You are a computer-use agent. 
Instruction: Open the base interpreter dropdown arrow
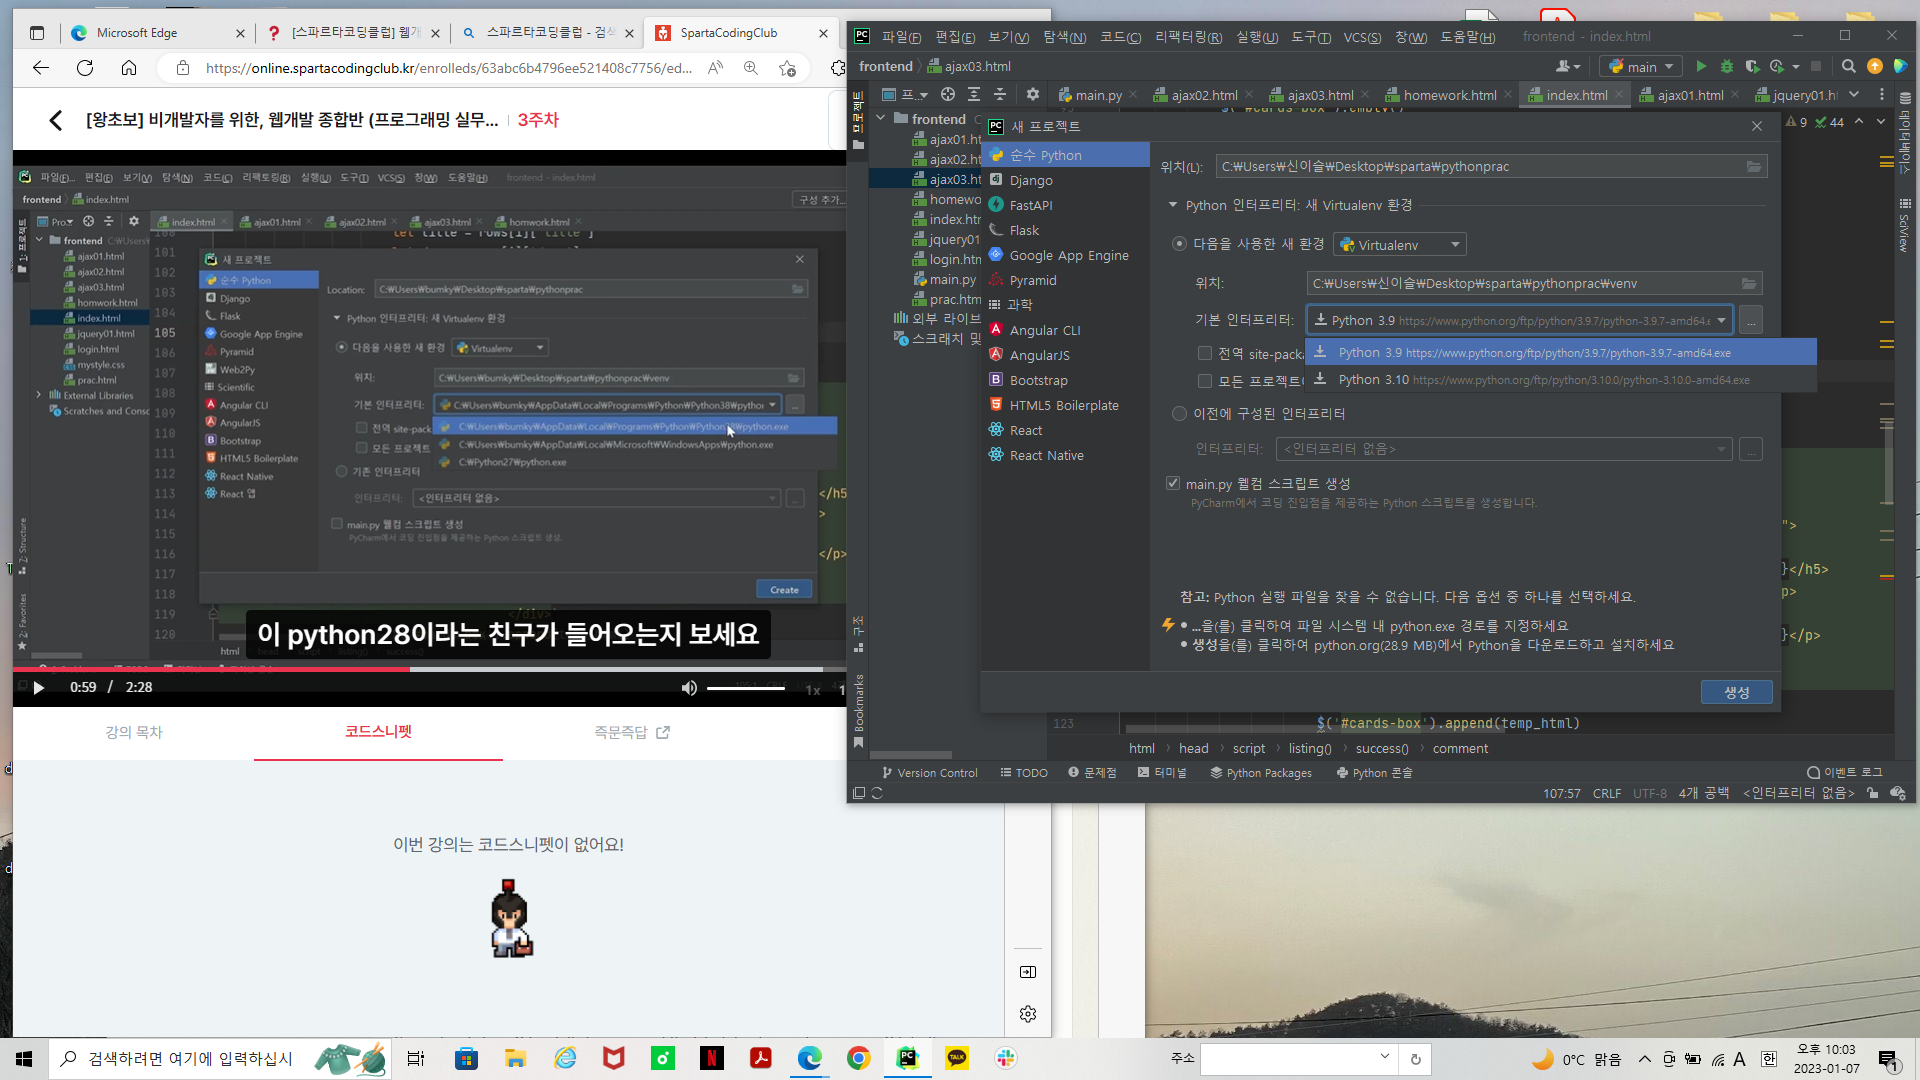click(1721, 321)
